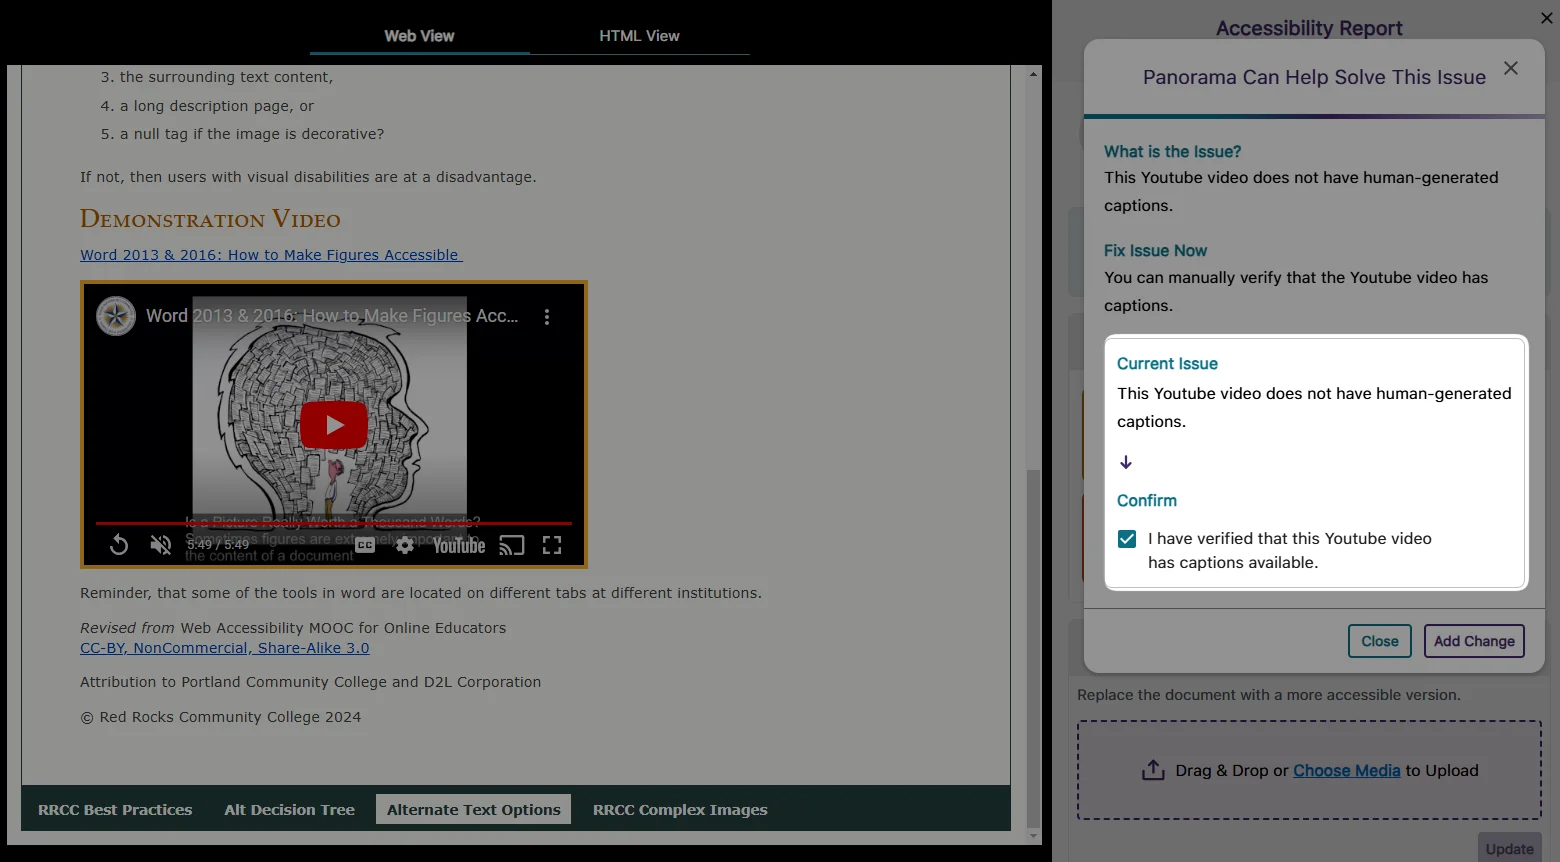Uncheck the verified captions checkbox
1560x862 pixels.
1127,539
